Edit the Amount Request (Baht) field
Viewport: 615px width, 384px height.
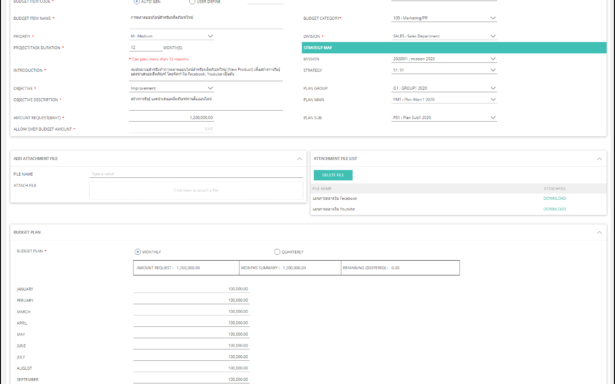171,118
